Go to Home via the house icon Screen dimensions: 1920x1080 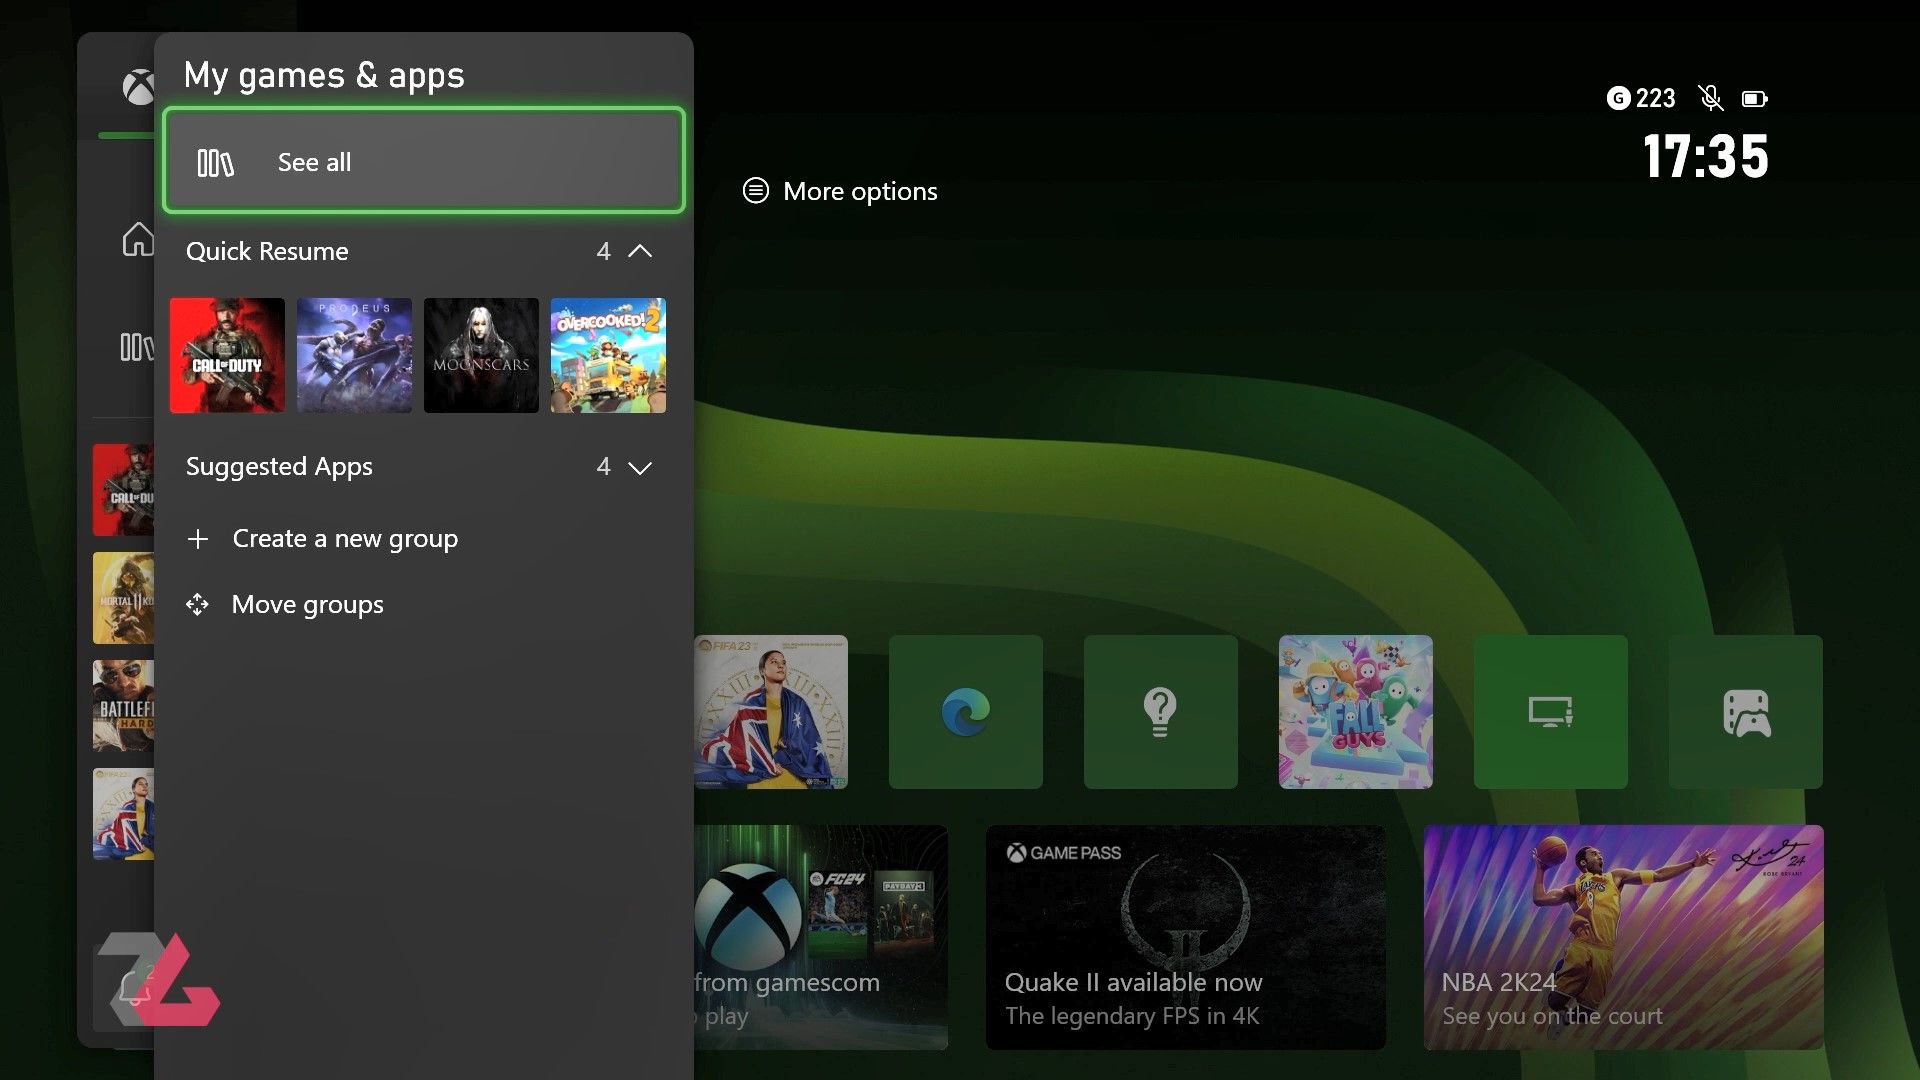point(138,240)
